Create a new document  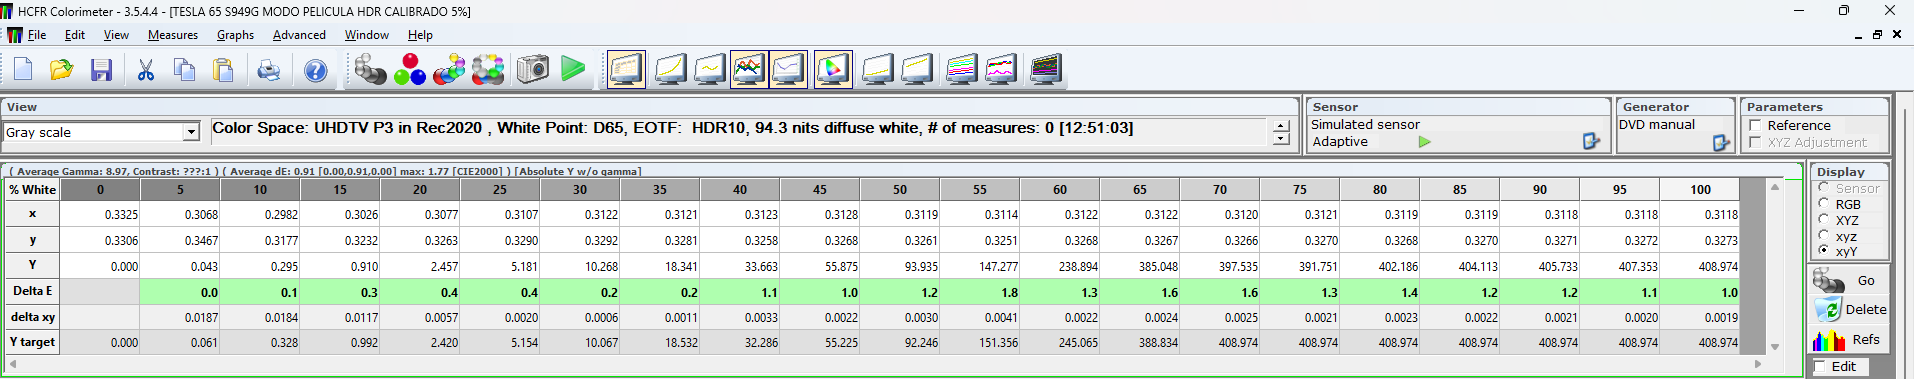[x=23, y=70]
